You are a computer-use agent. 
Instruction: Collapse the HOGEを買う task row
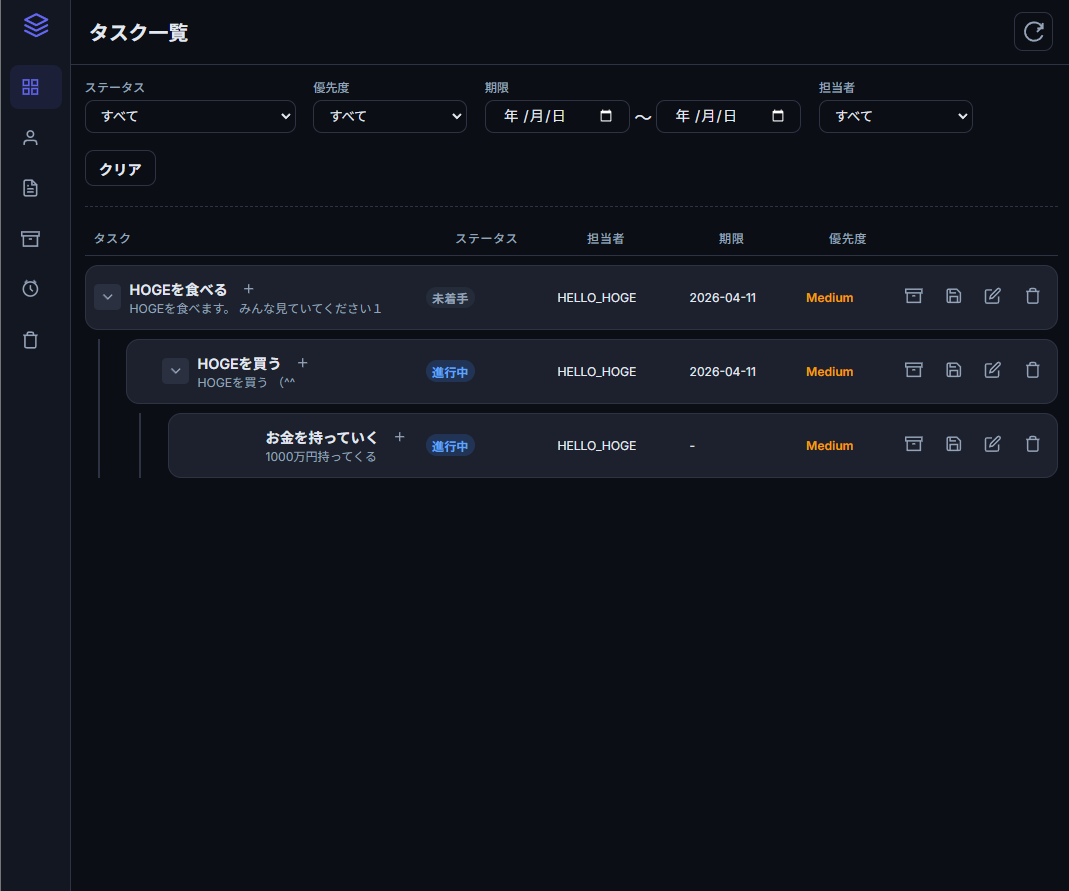click(175, 371)
